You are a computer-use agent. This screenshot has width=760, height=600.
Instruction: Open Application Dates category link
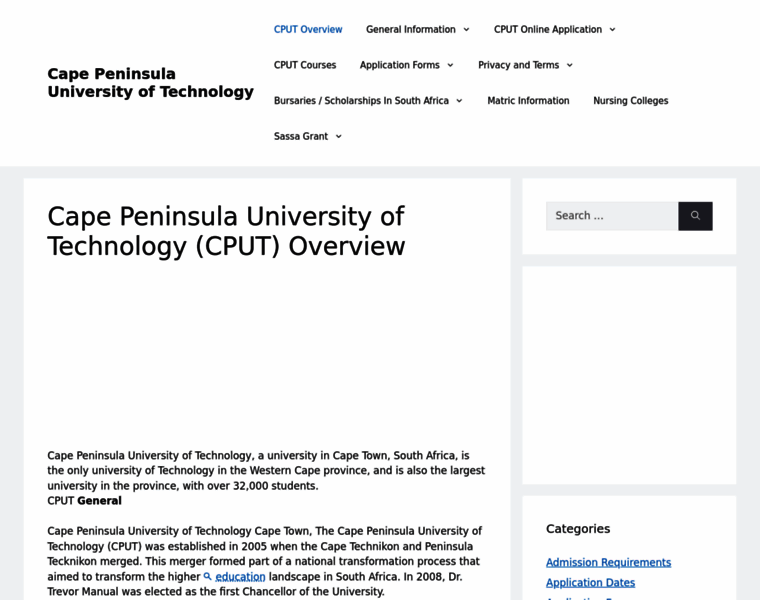point(590,583)
